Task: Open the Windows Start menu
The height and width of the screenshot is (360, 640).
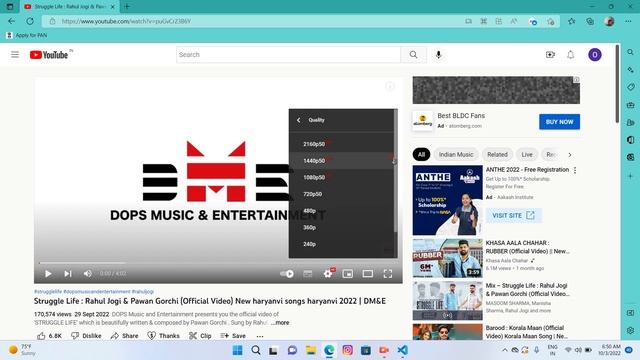Action: (237, 350)
